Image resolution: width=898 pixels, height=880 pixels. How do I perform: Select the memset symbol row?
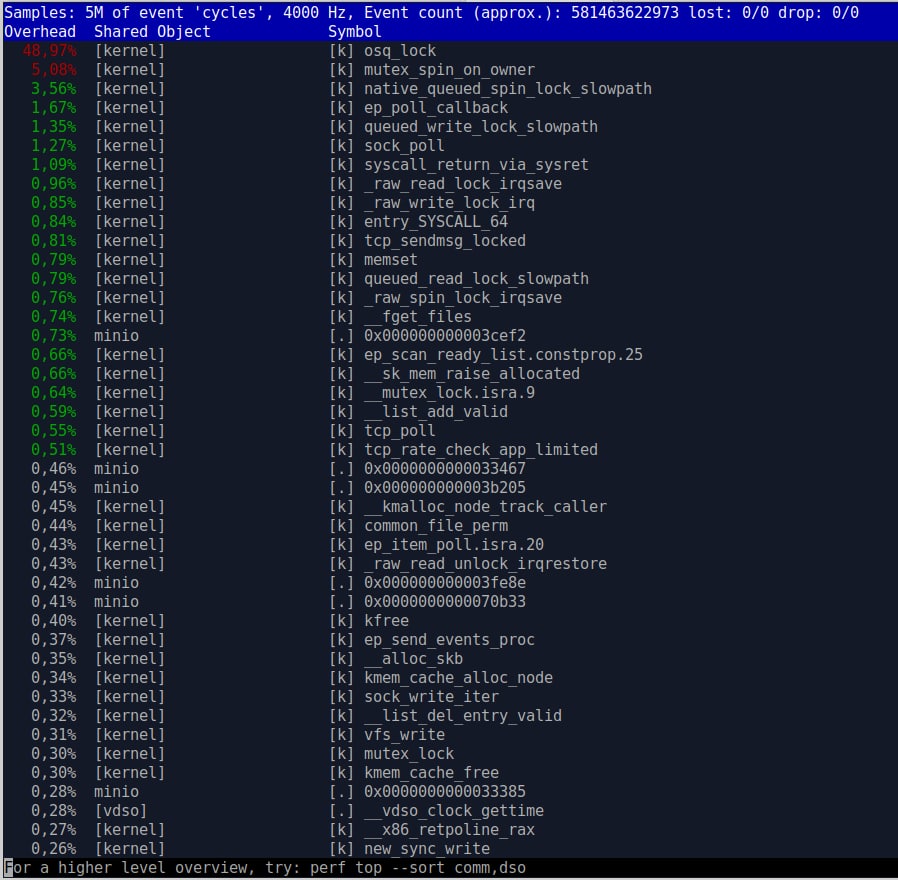point(449,259)
